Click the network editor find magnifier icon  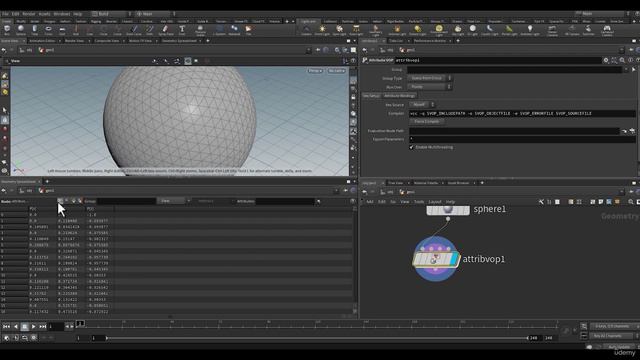coord(631,202)
